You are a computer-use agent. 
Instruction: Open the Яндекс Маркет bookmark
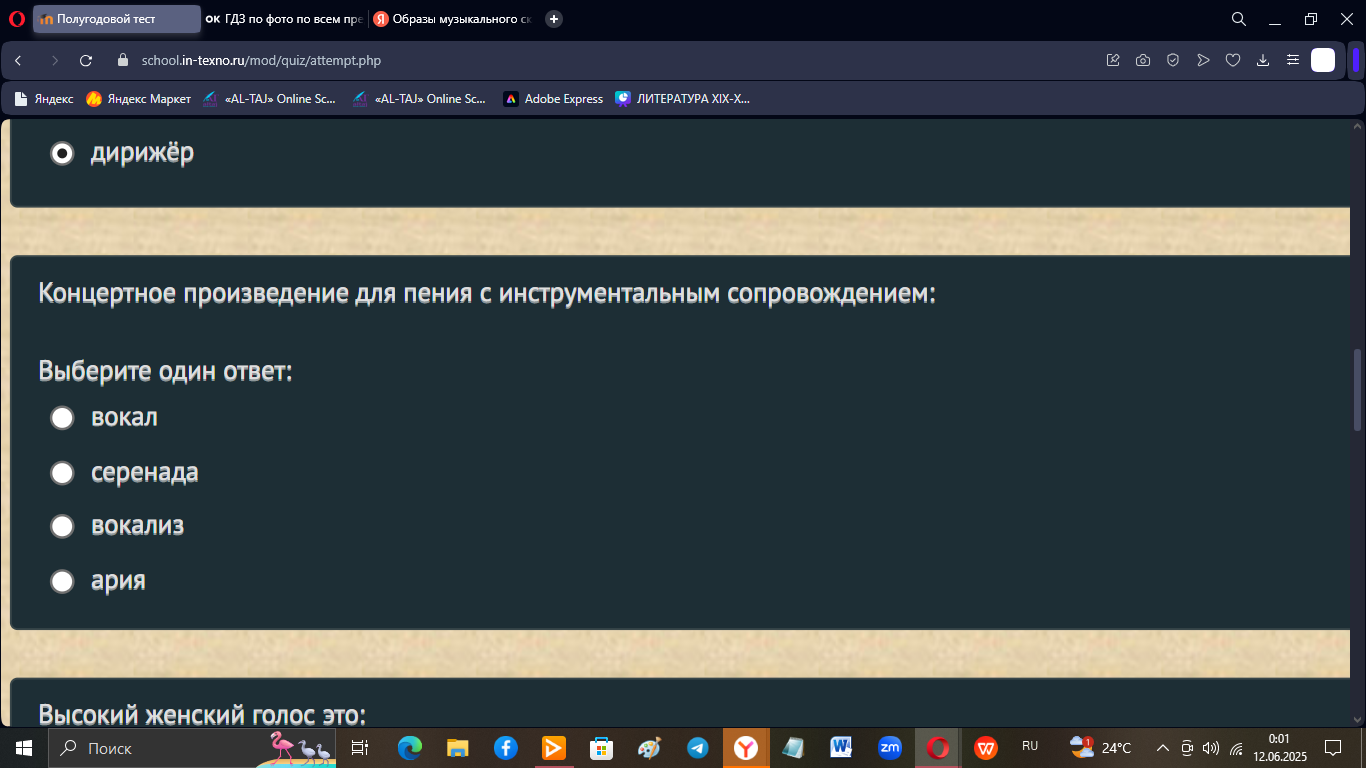click(x=138, y=99)
